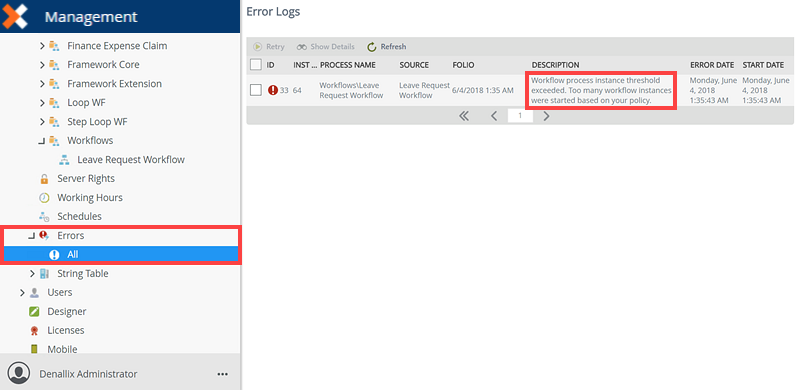The width and height of the screenshot is (800, 390).
Task: Click the Step Loop WF folder icon
Action: click(54, 122)
